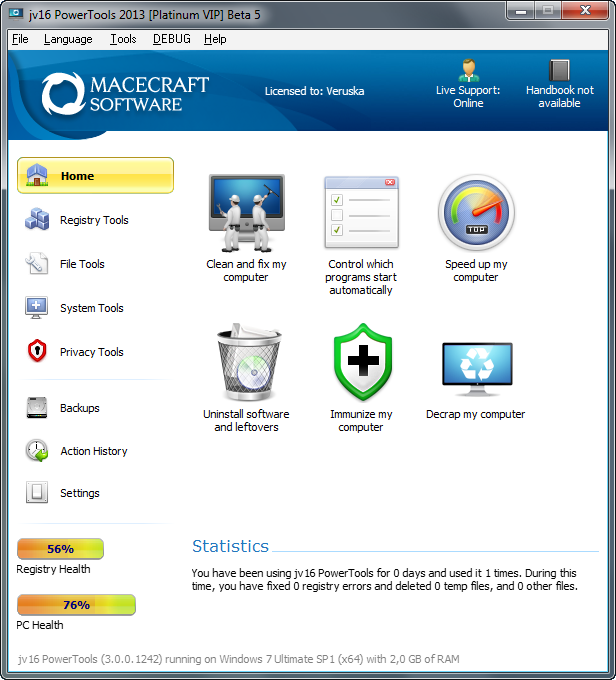Open the File menu
The height and width of the screenshot is (680, 616).
[x=20, y=39]
